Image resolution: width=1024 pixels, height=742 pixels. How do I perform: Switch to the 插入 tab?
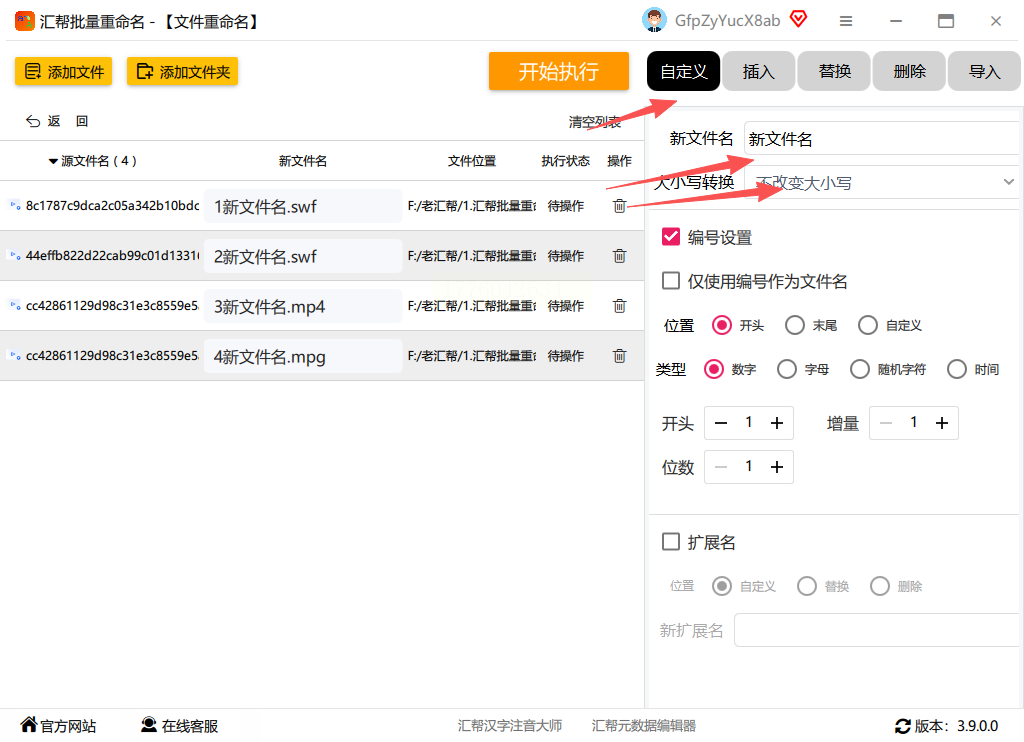click(x=758, y=71)
